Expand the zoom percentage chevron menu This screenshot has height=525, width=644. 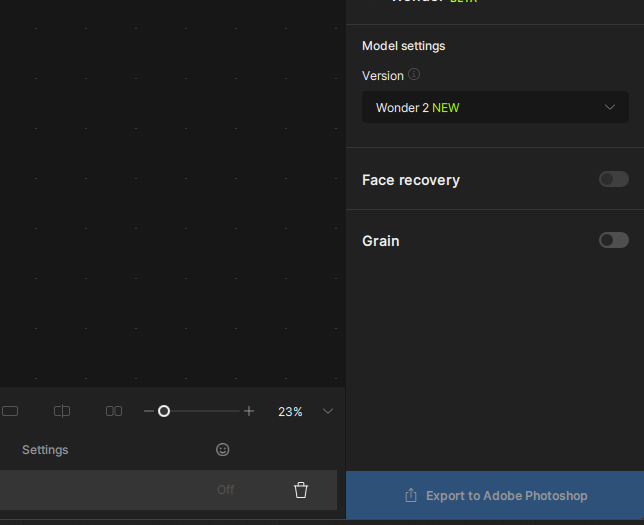point(328,411)
